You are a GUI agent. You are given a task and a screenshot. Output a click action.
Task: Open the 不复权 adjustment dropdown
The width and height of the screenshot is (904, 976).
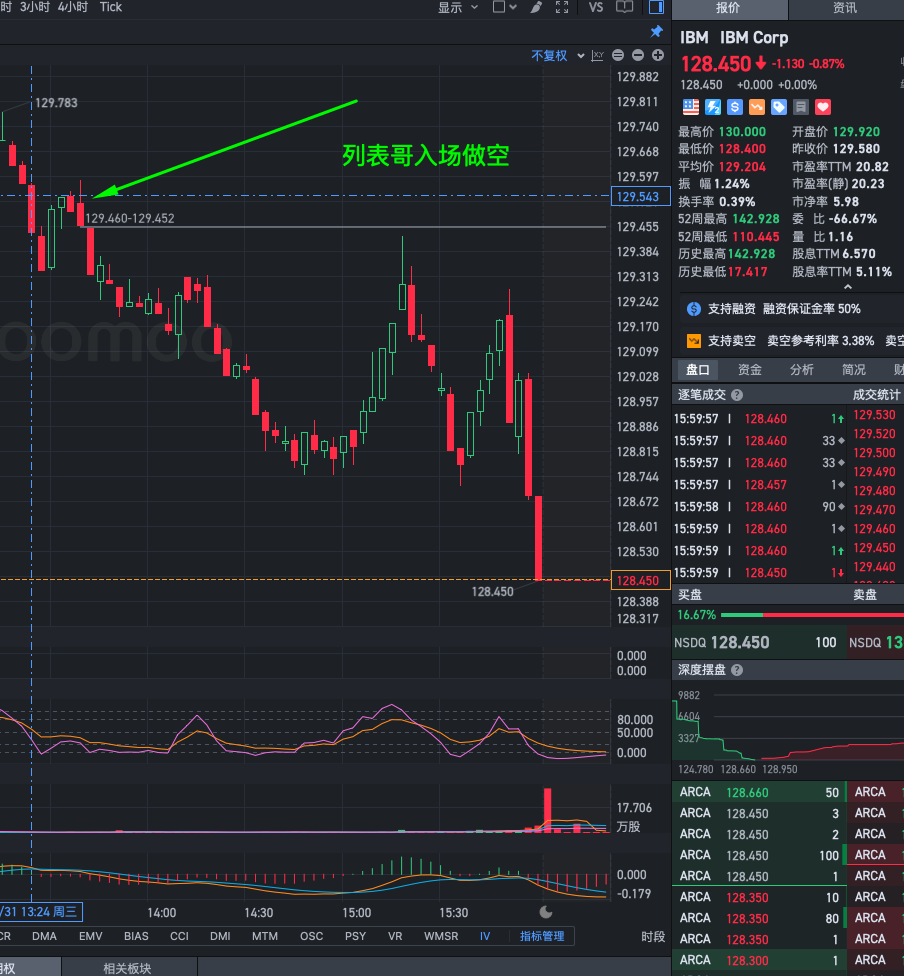(x=558, y=55)
